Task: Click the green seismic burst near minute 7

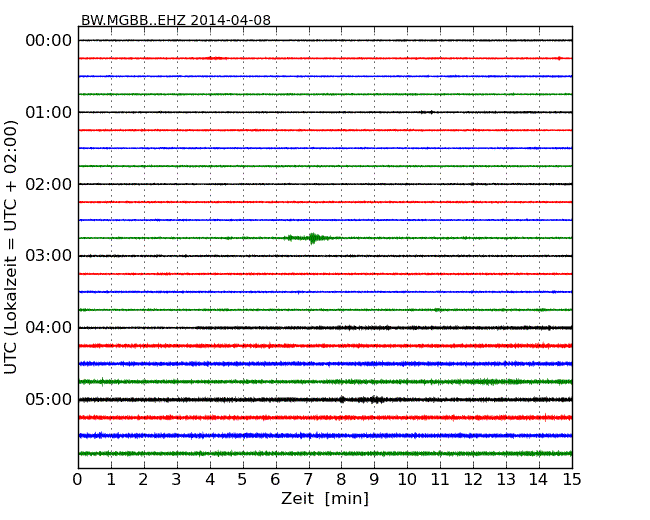Action: click(x=312, y=238)
